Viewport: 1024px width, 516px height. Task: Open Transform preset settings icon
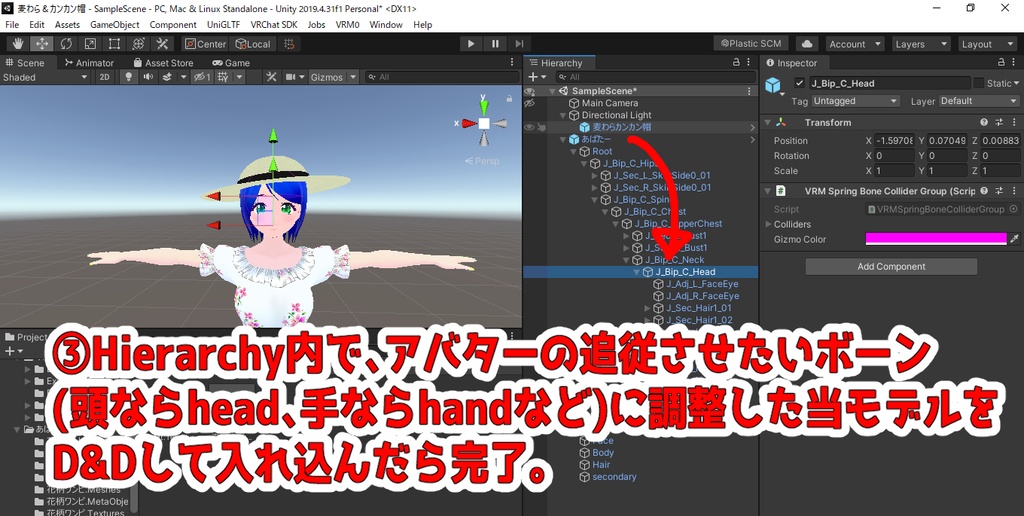coord(999,122)
